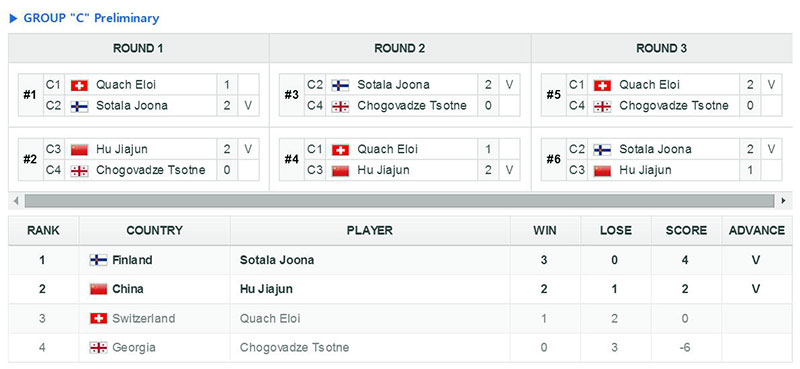Viewport: 800px width, 369px height.
Task: Click the Finnish flag in match #3
Action: (340, 85)
